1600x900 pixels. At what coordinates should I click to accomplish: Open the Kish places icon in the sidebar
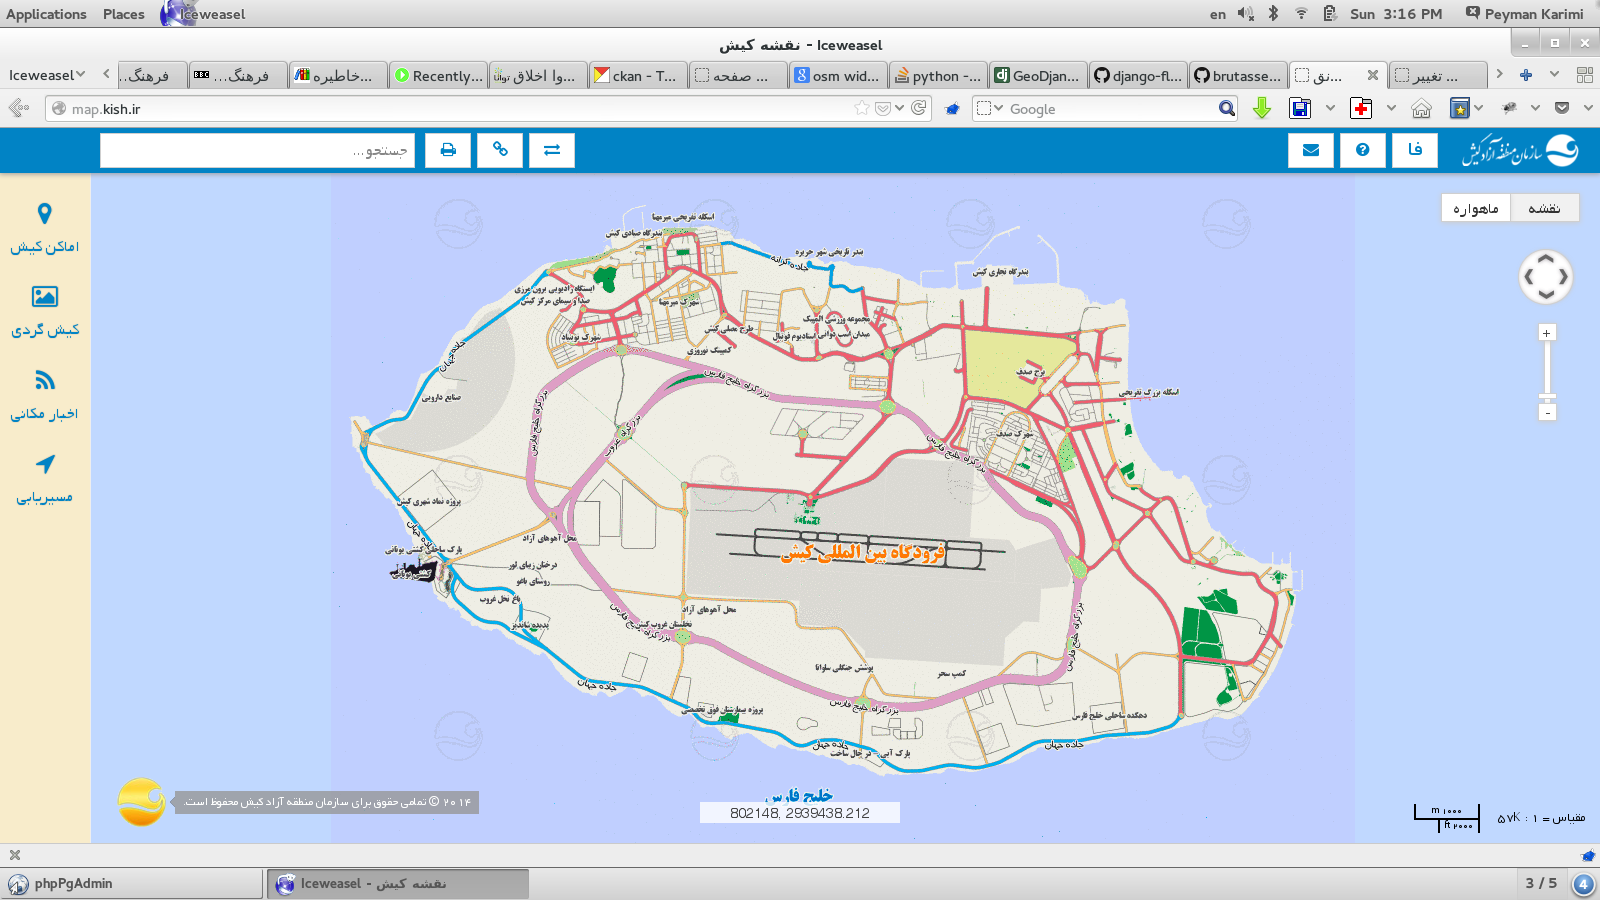(45, 214)
